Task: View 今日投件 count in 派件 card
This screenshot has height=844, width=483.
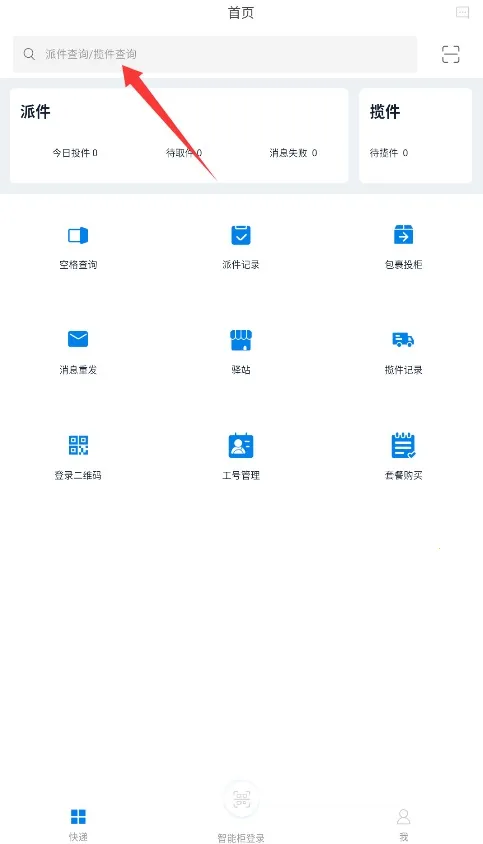Action: pos(75,153)
